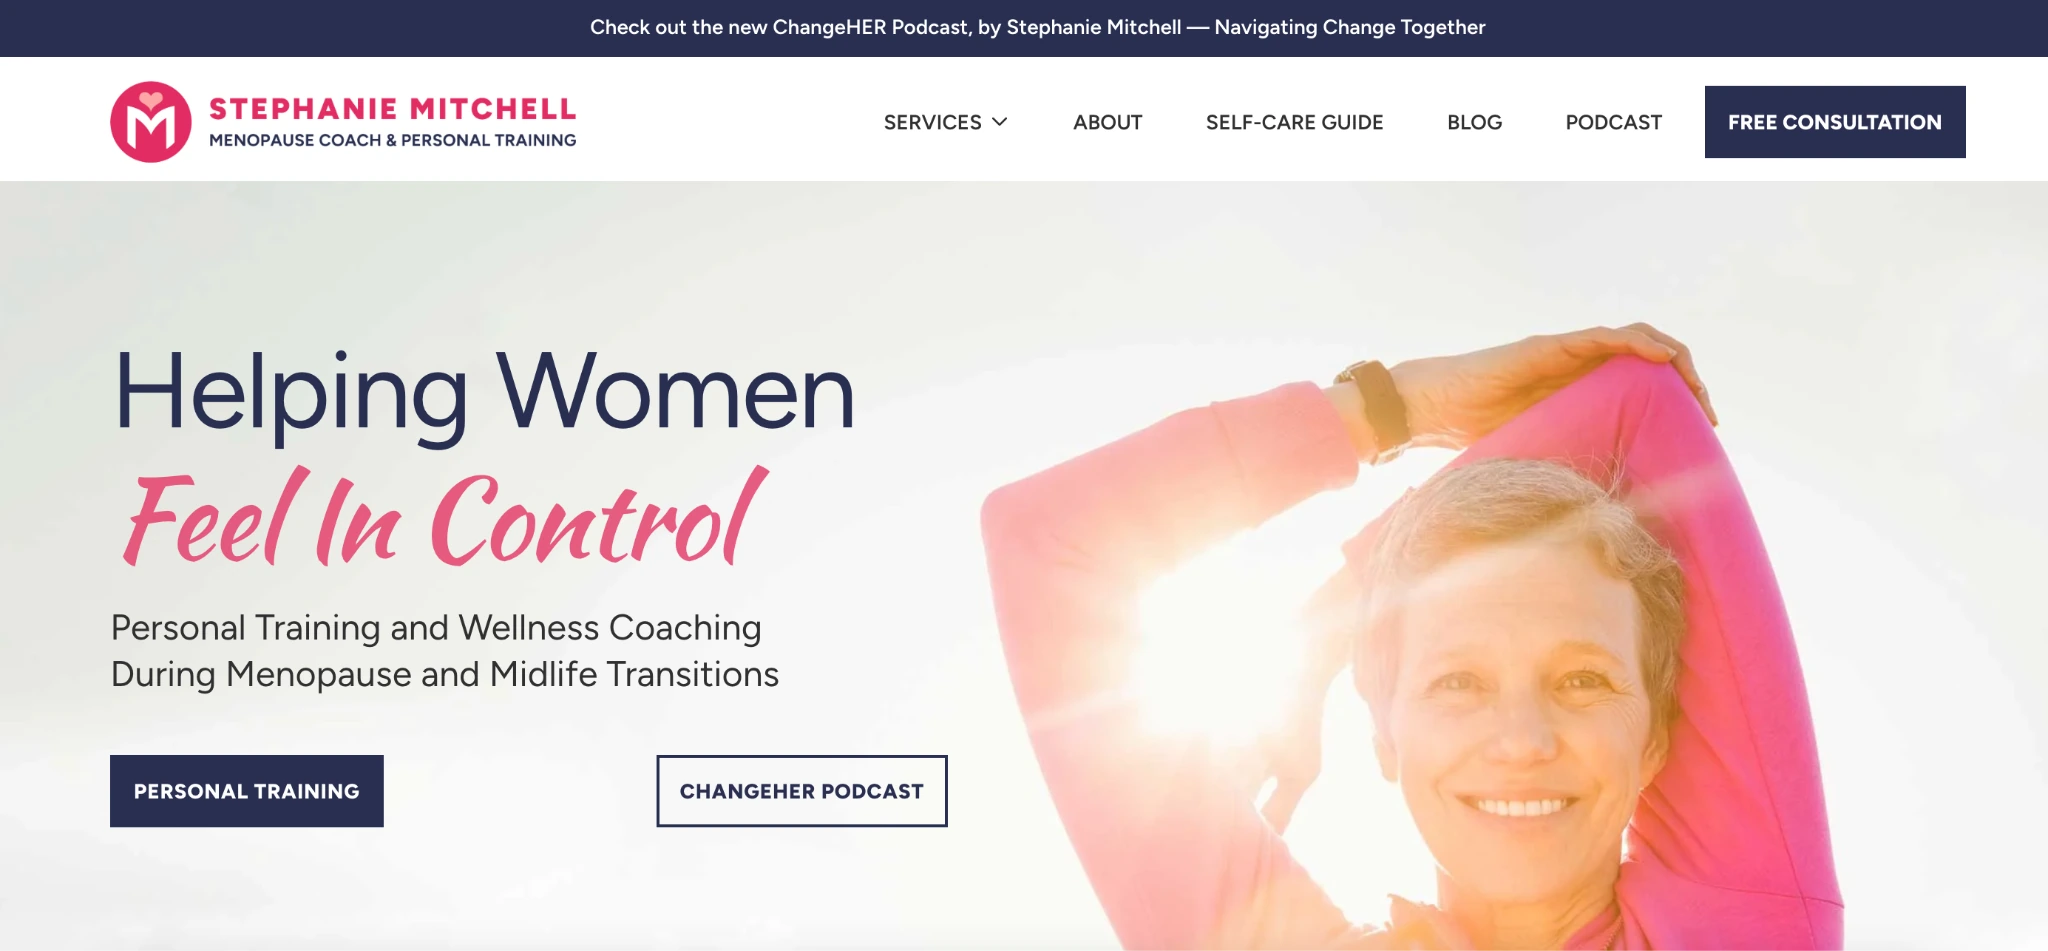Click the Personal Training button
Screen dimensions: 2048x951
pos(247,791)
